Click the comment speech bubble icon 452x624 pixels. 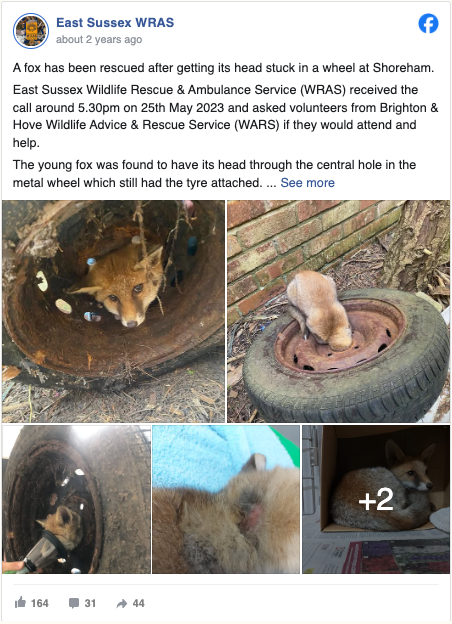(74, 603)
